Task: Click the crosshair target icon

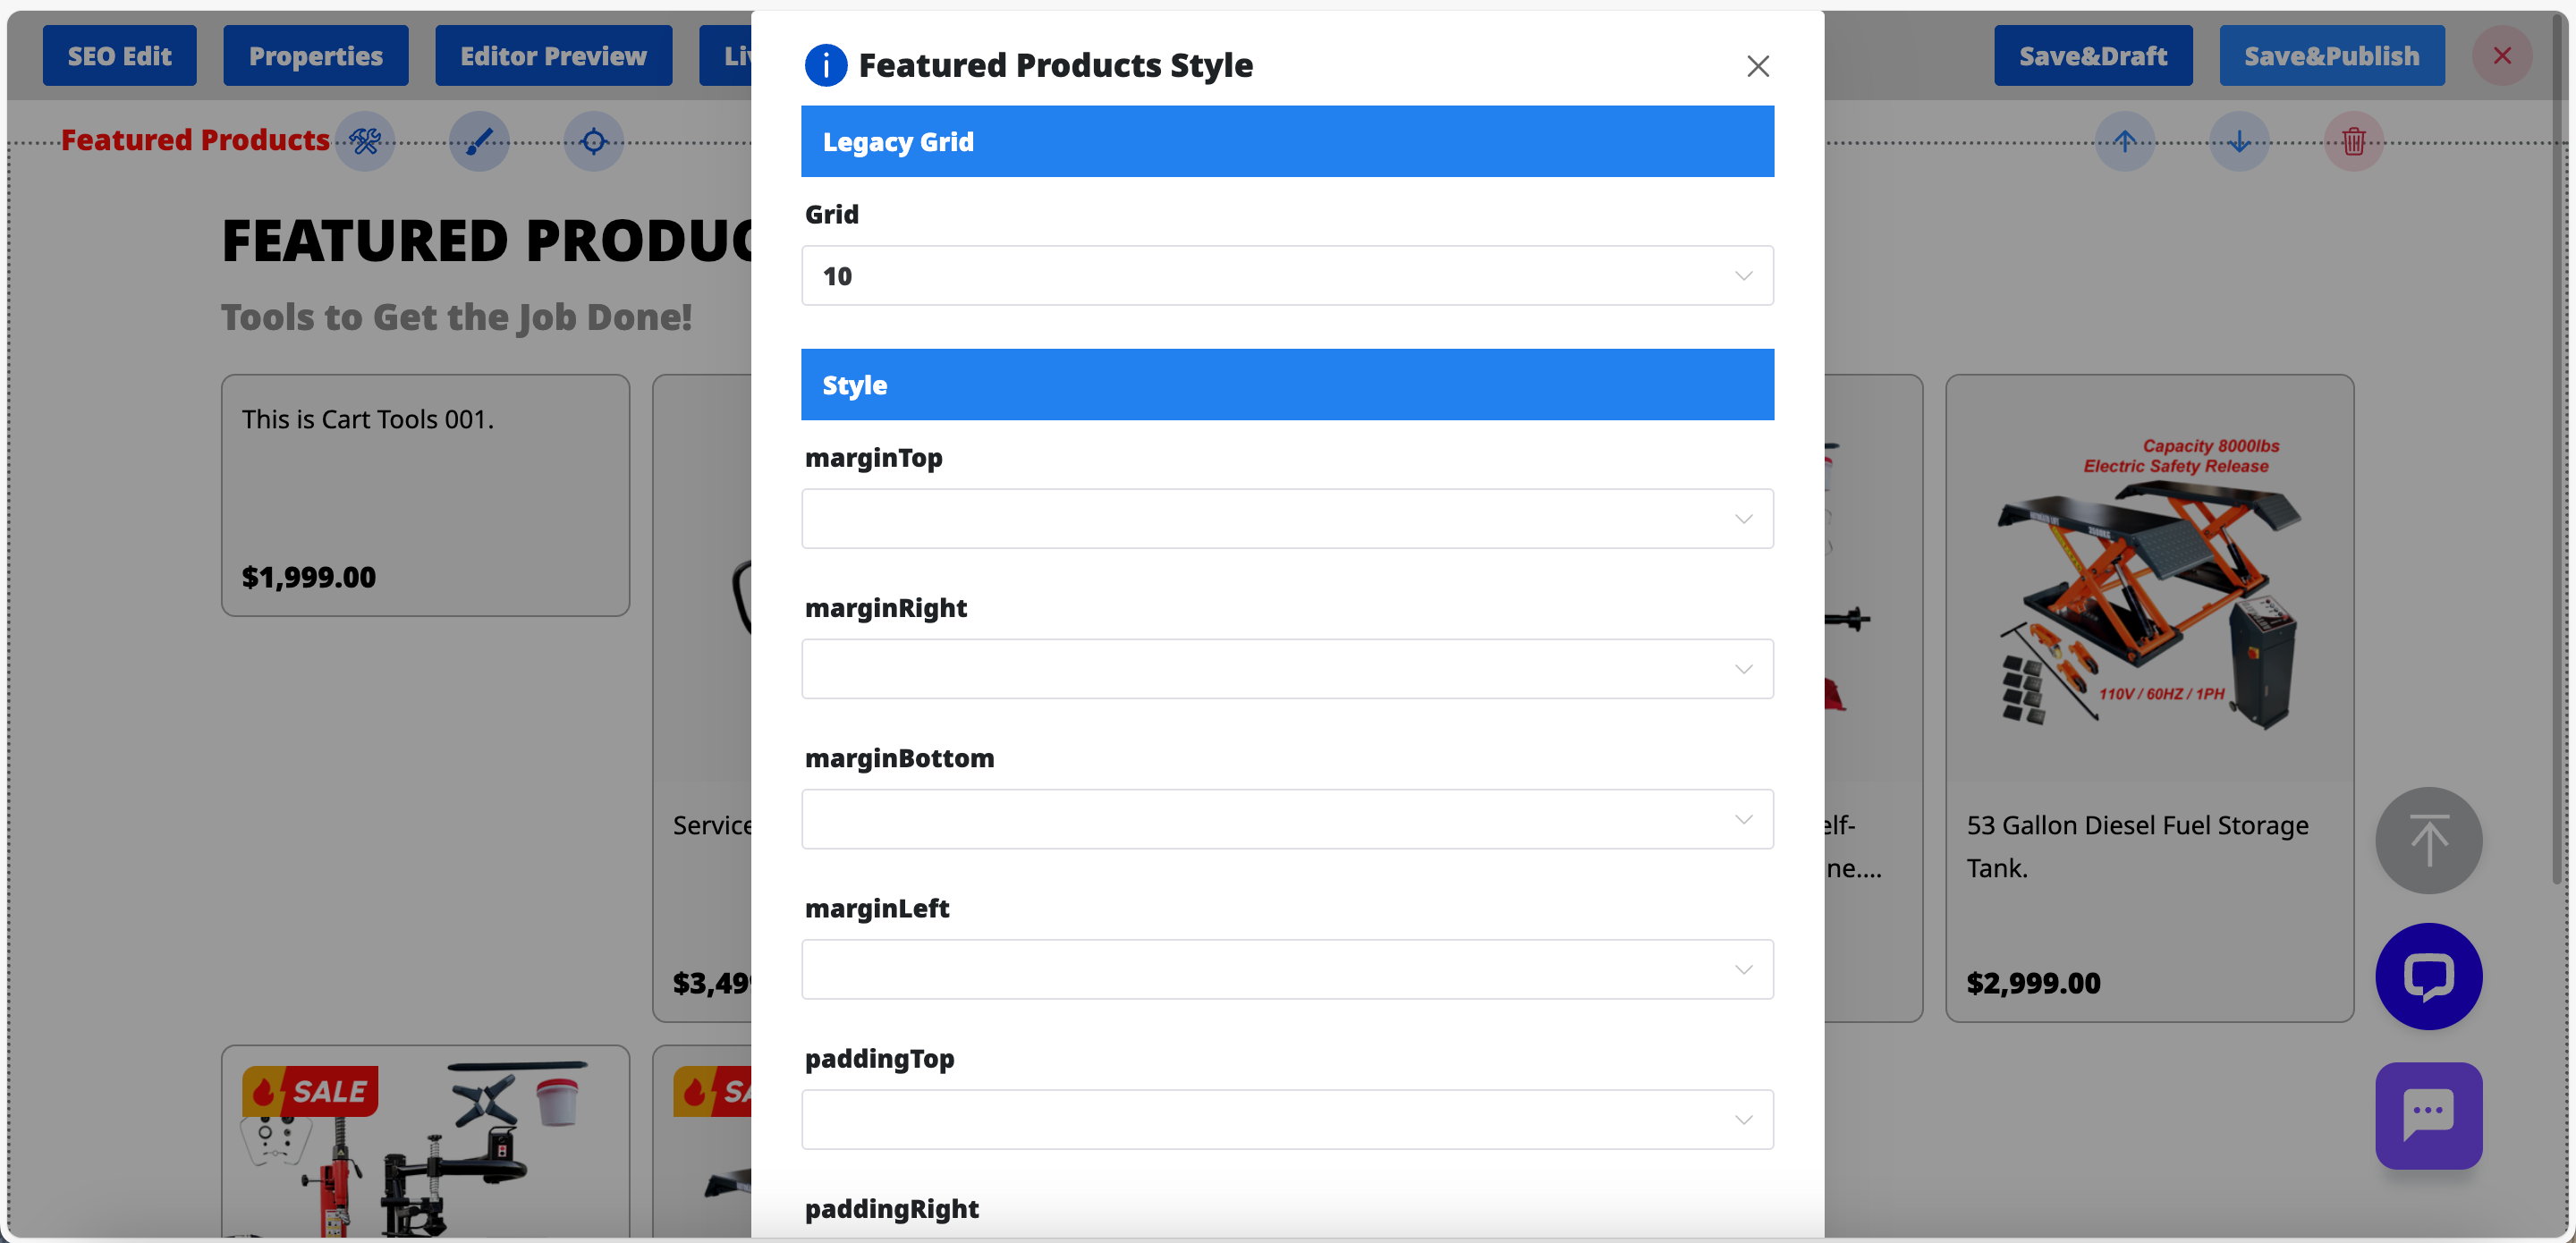Action: [x=593, y=141]
